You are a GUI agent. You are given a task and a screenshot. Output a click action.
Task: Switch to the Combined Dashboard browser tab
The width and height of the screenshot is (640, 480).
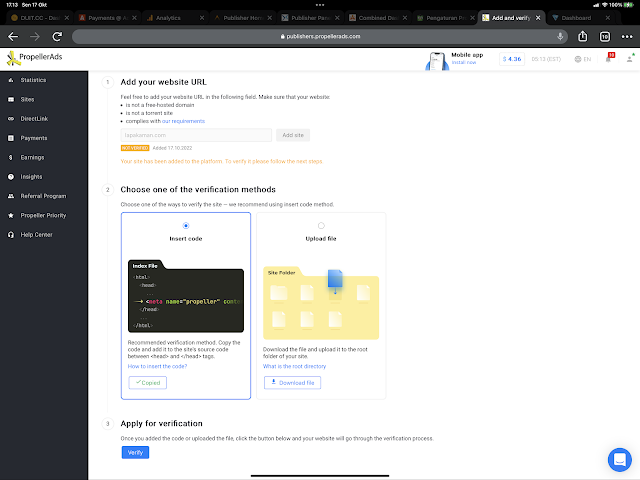tap(378, 18)
